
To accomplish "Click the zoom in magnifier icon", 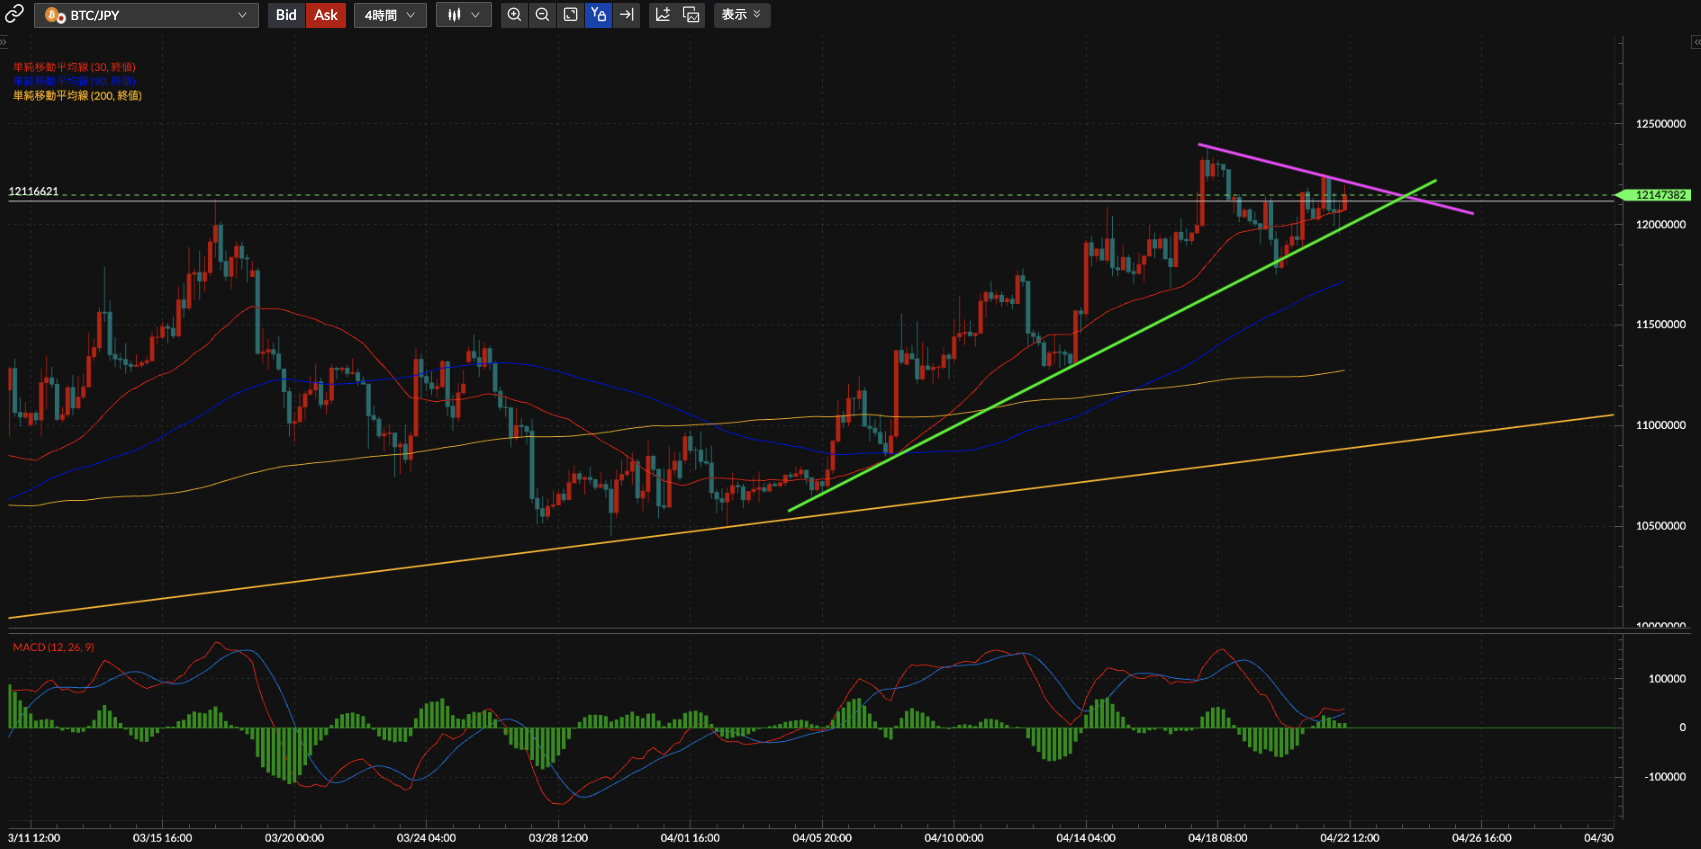I will coord(514,15).
